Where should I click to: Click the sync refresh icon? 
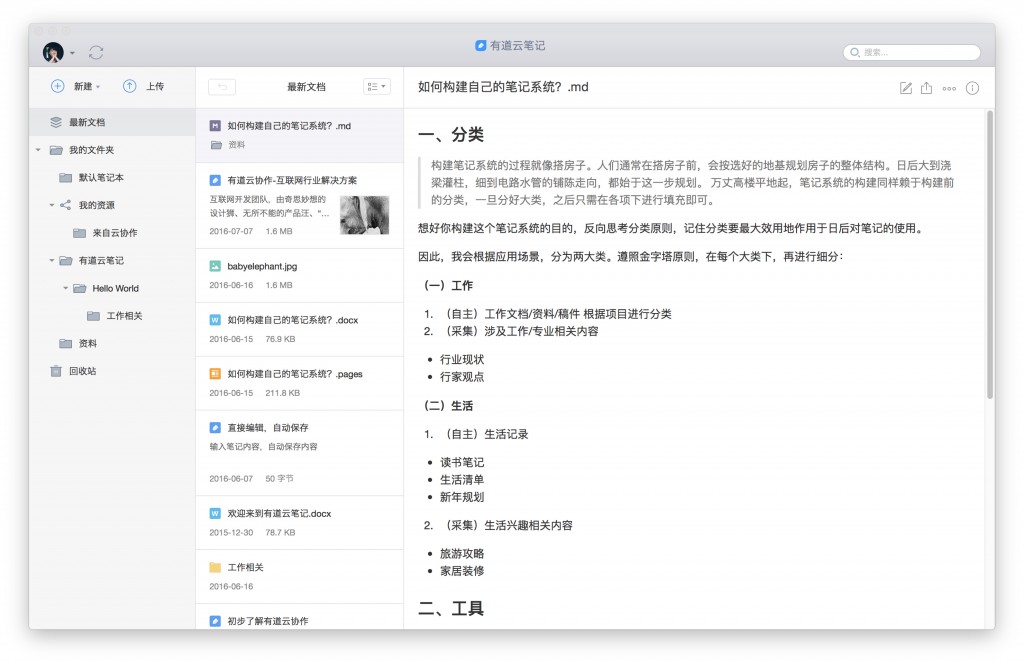(96, 52)
